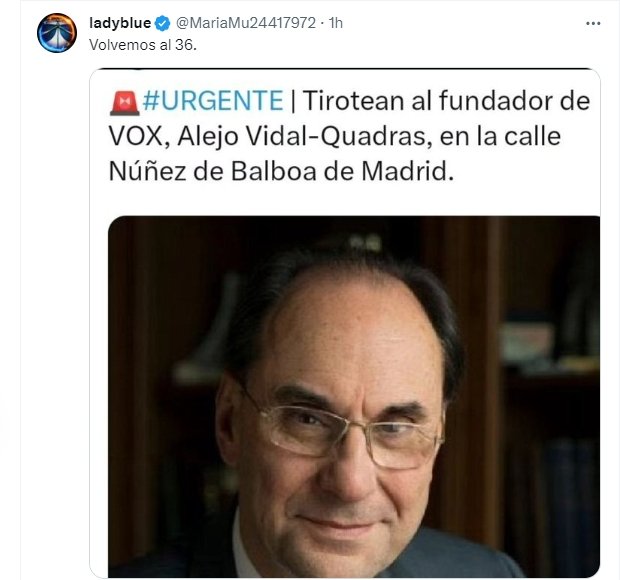Open ladyblue's round profile avatar
The image size is (620, 580).
click(x=57, y=33)
